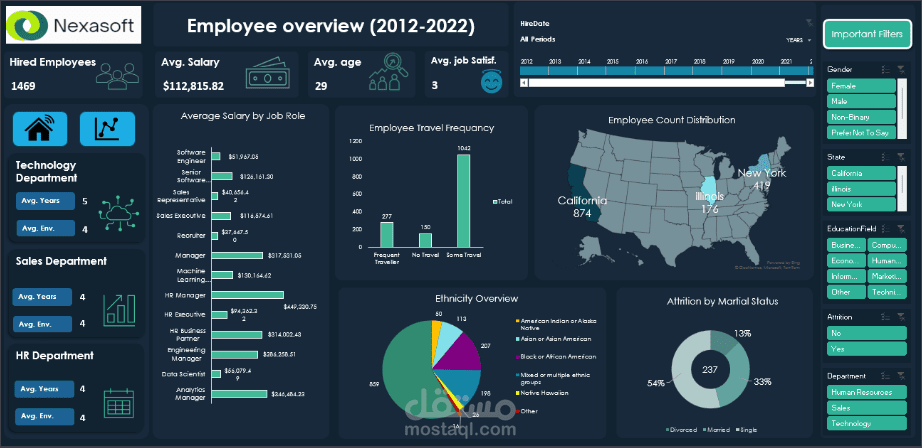
Task: Click the Hired Employees people icon
Action: tap(118, 74)
